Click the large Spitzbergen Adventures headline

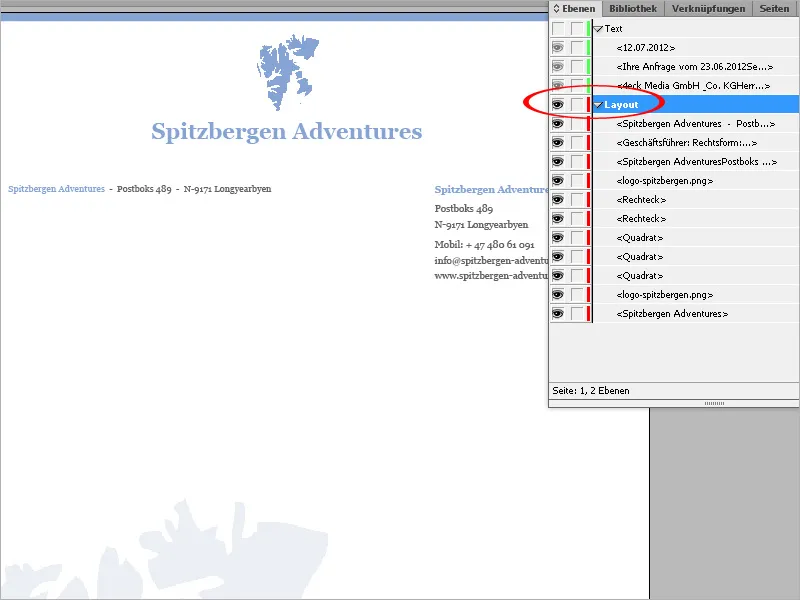tap(287, 131)
